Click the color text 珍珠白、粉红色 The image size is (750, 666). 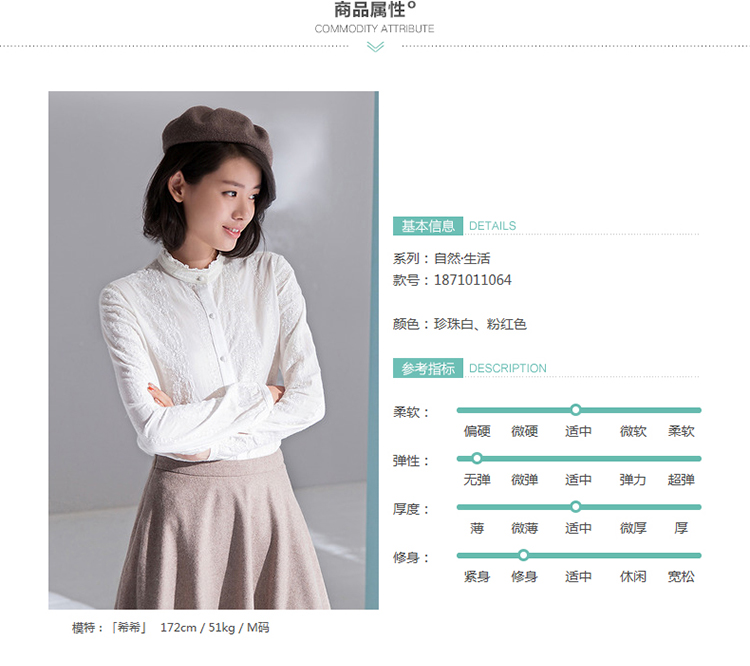tap(480, 324)
